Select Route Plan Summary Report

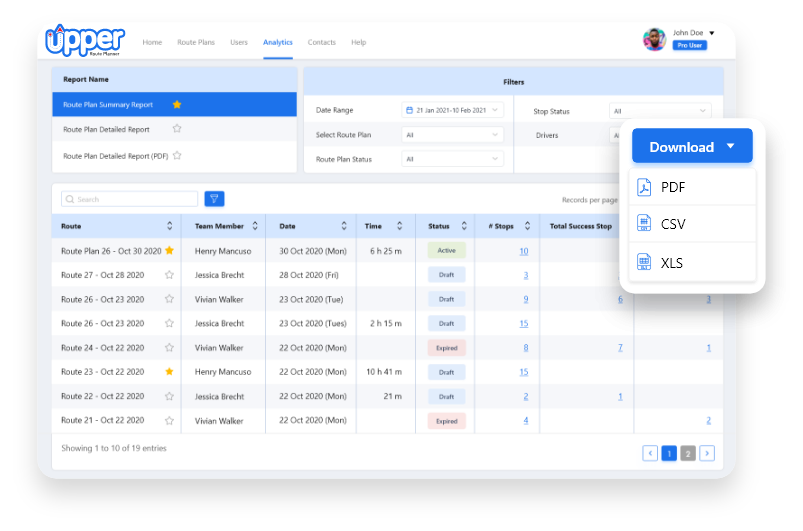coord(175,104)
